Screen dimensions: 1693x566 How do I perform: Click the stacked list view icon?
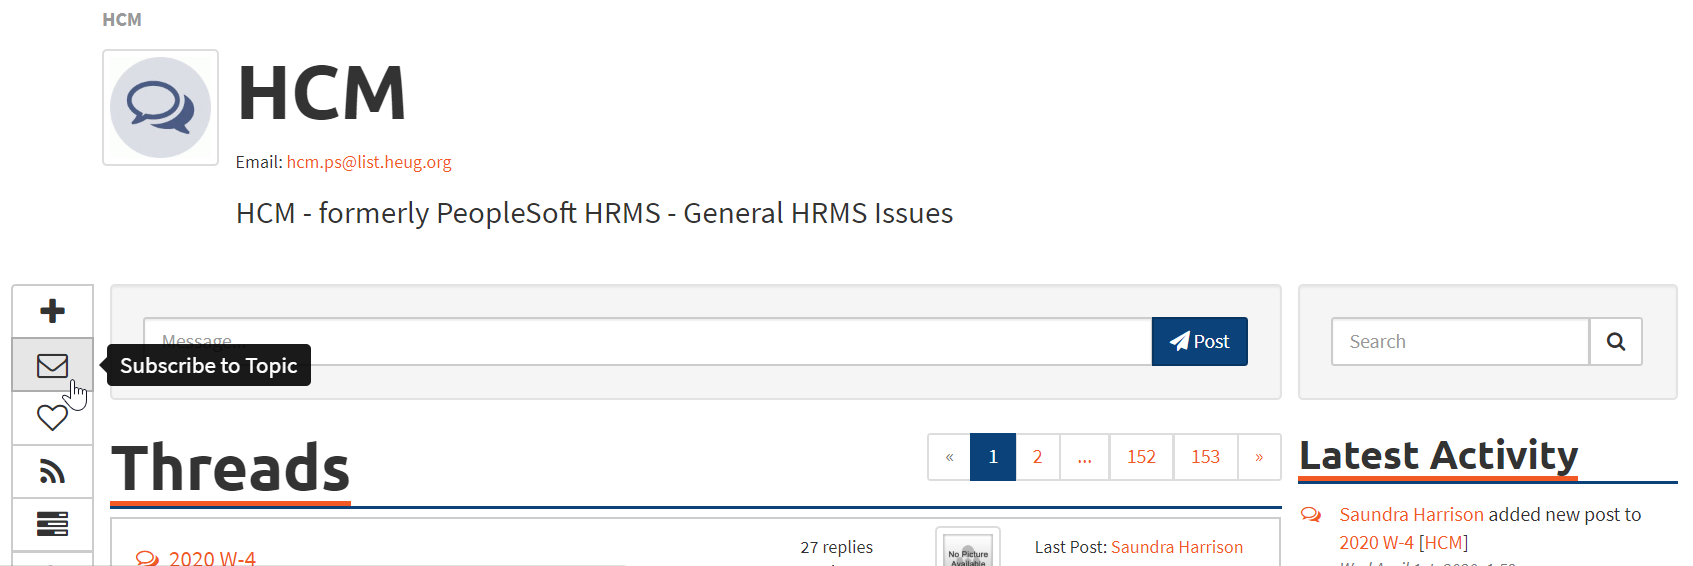(52, 524)
